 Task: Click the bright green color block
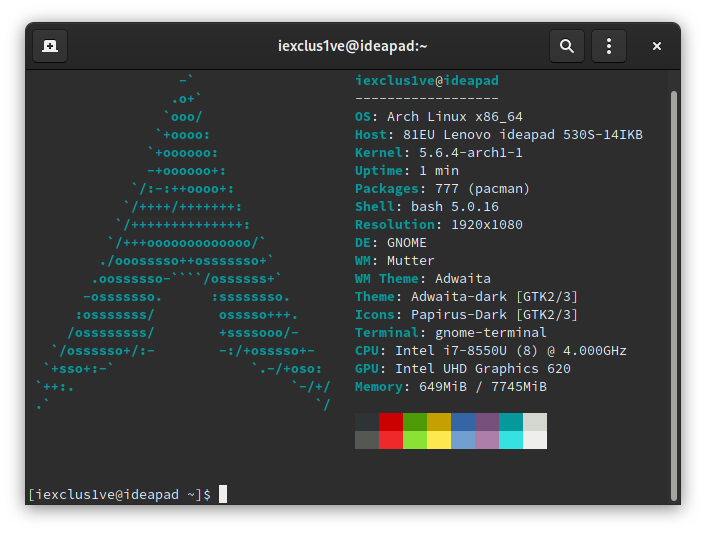[415, 440]
